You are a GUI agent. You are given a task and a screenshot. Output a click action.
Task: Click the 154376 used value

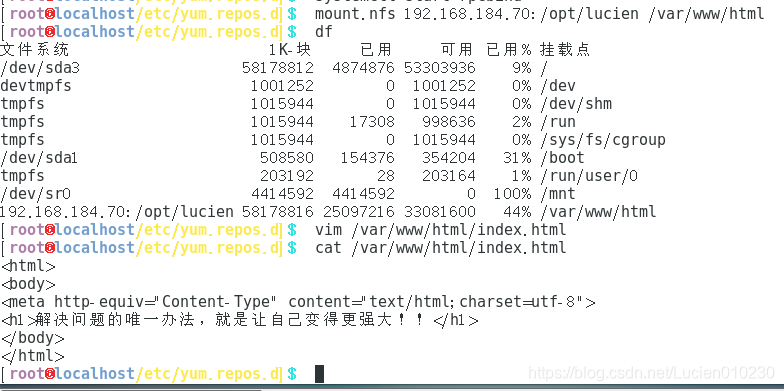pos(368,158)
